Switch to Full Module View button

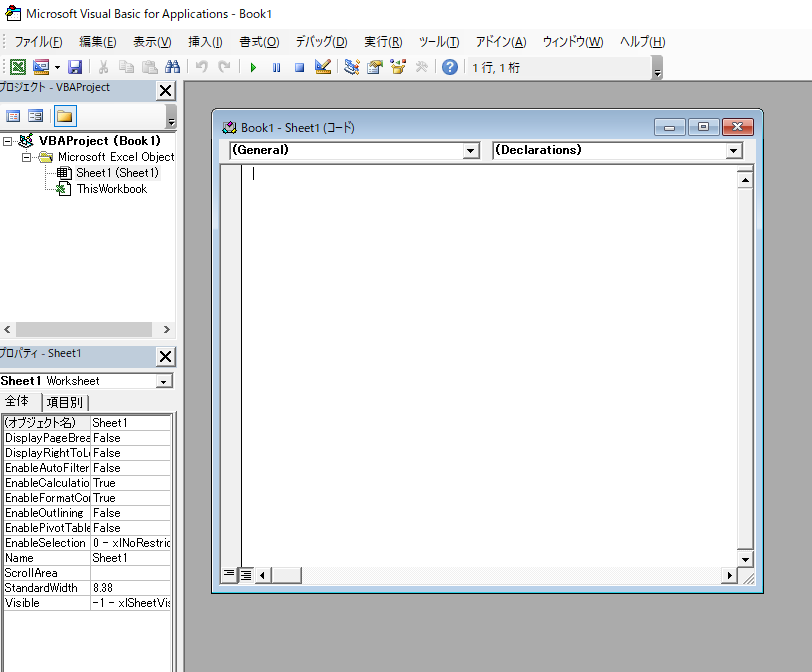pyautogui.click(x=245, y=574)
